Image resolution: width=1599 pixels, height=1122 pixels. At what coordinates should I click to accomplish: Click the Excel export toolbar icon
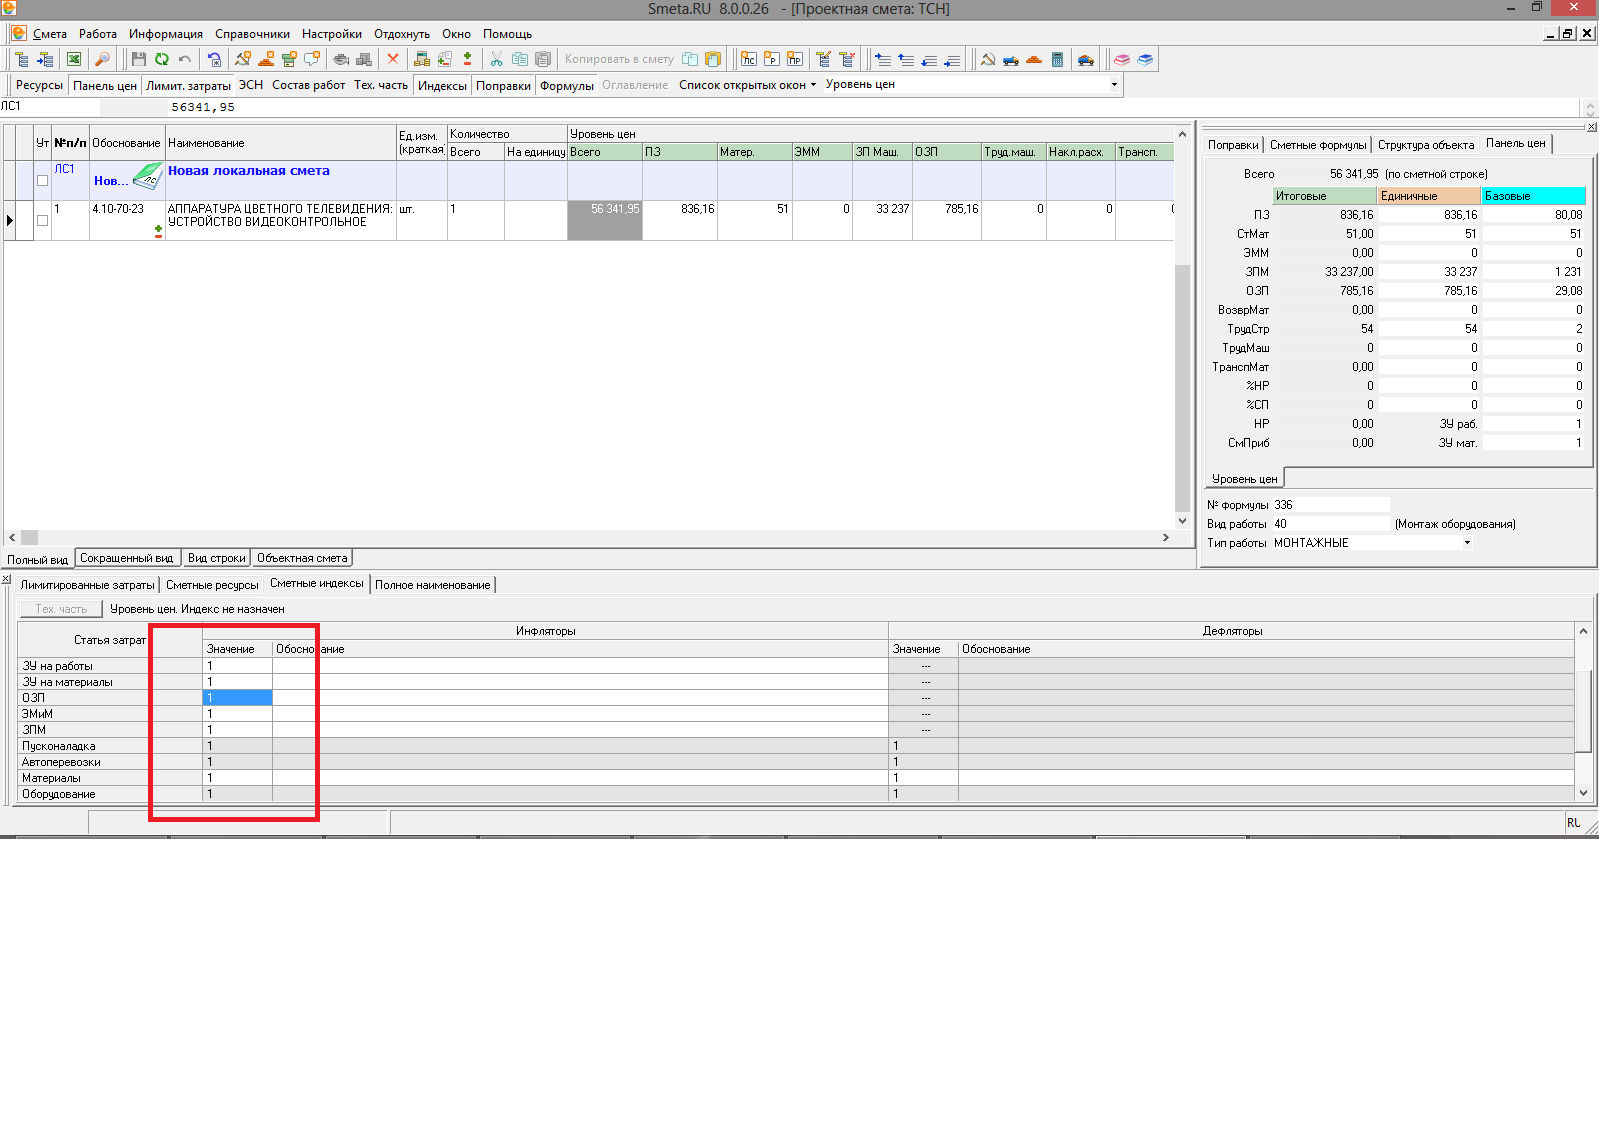pos(74,60)
